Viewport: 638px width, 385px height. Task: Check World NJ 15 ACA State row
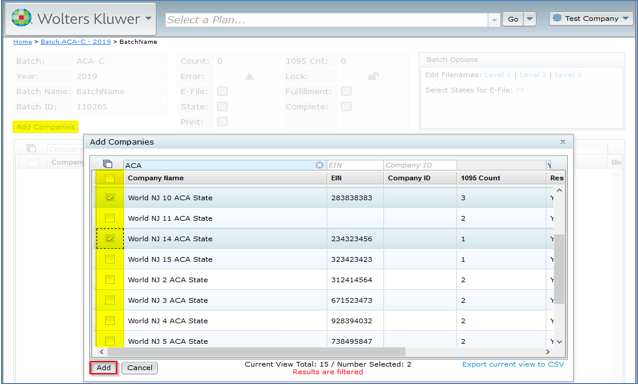(x=110, y=259)
